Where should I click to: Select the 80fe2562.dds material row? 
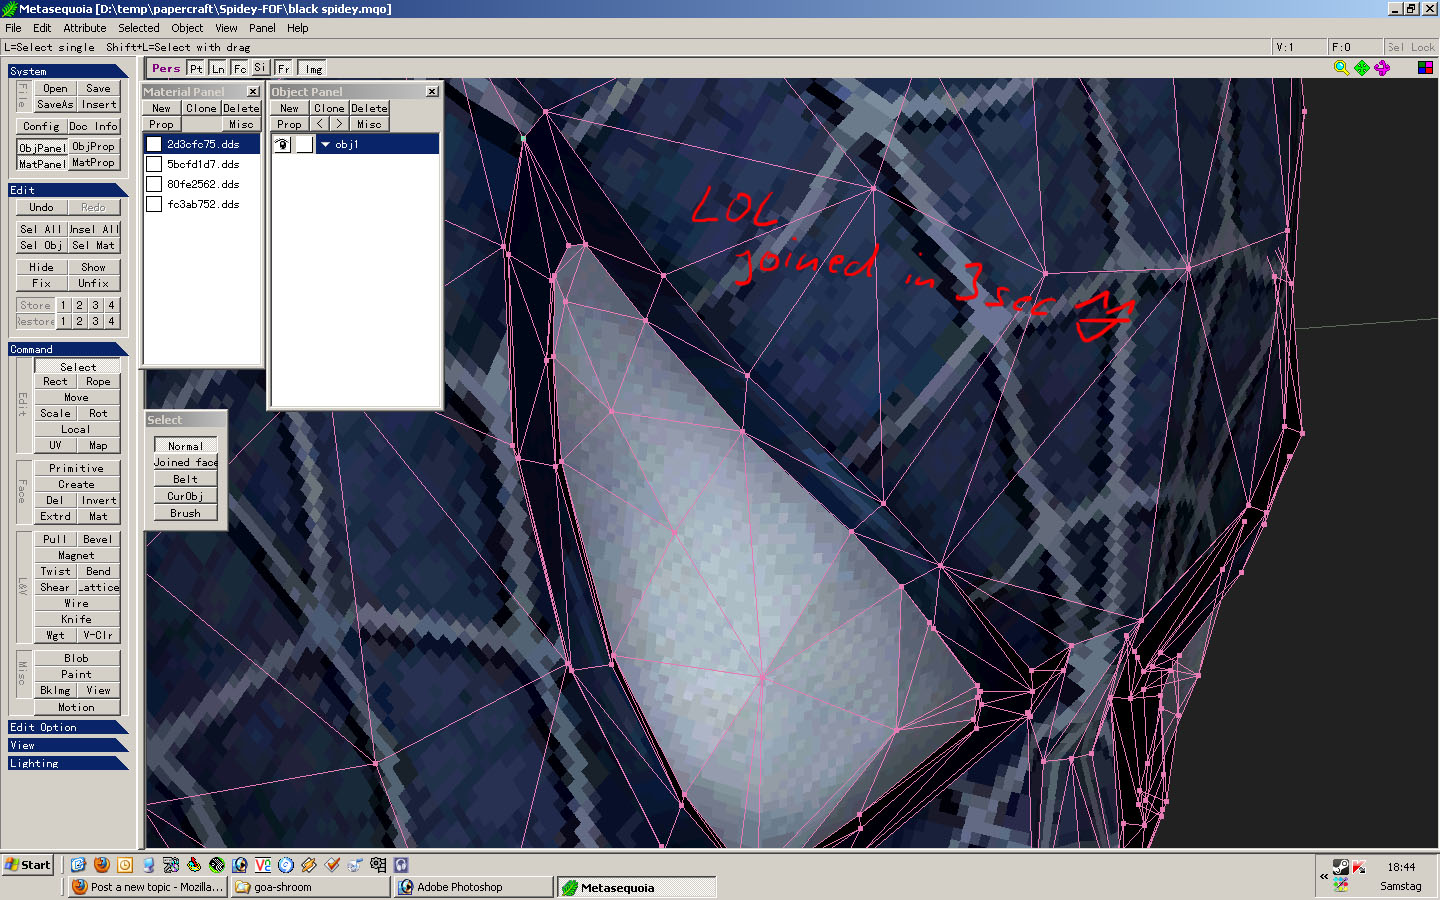coord(202,184)
